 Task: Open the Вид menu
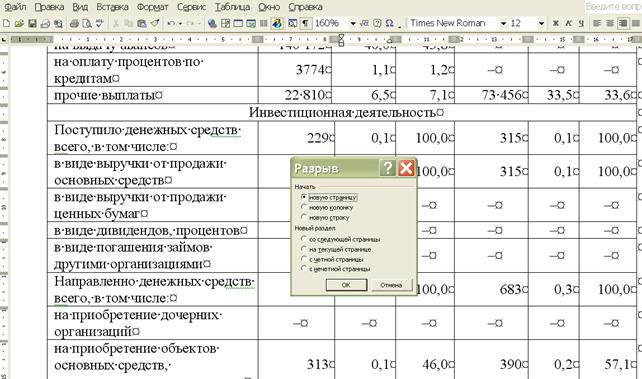click(x=80, y=7)
